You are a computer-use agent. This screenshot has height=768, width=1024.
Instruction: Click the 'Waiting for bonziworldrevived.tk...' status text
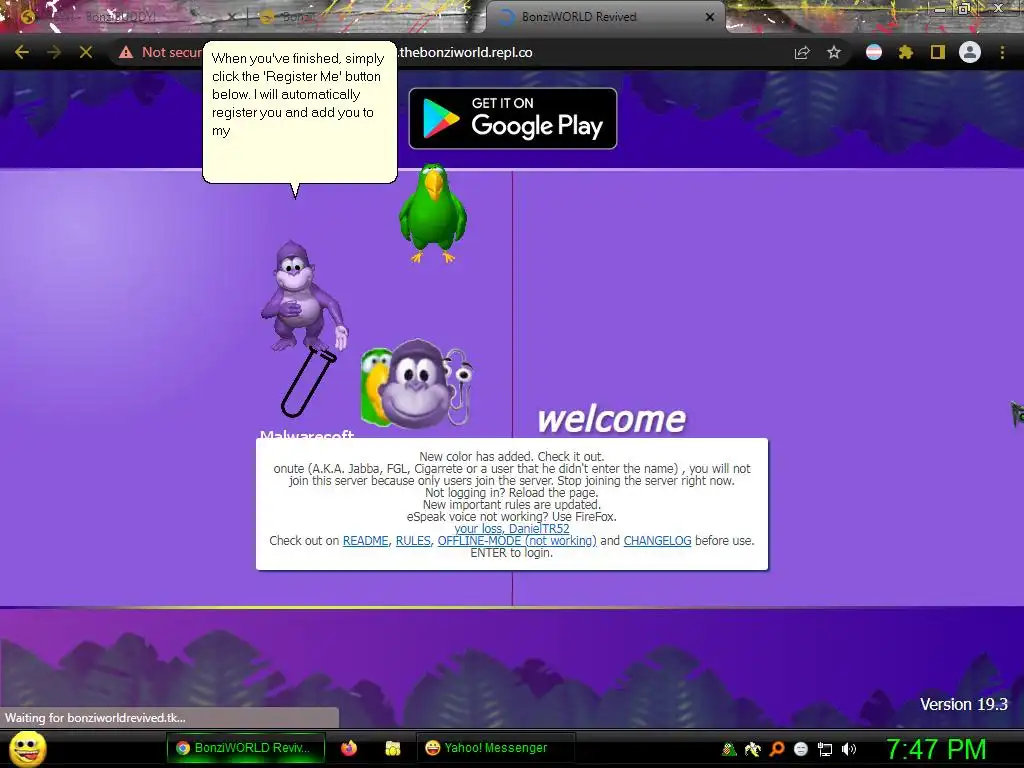(95, 718)
